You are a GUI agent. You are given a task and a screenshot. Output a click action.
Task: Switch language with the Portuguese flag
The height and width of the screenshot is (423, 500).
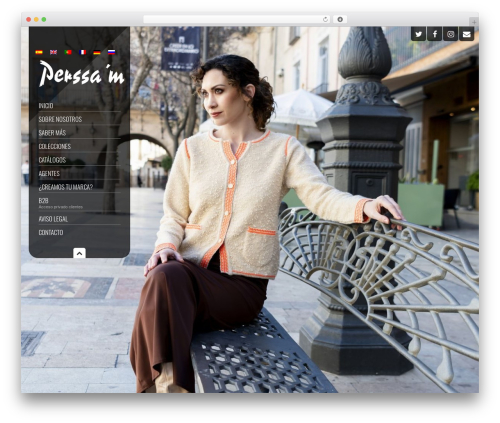(x=68, y=52)
